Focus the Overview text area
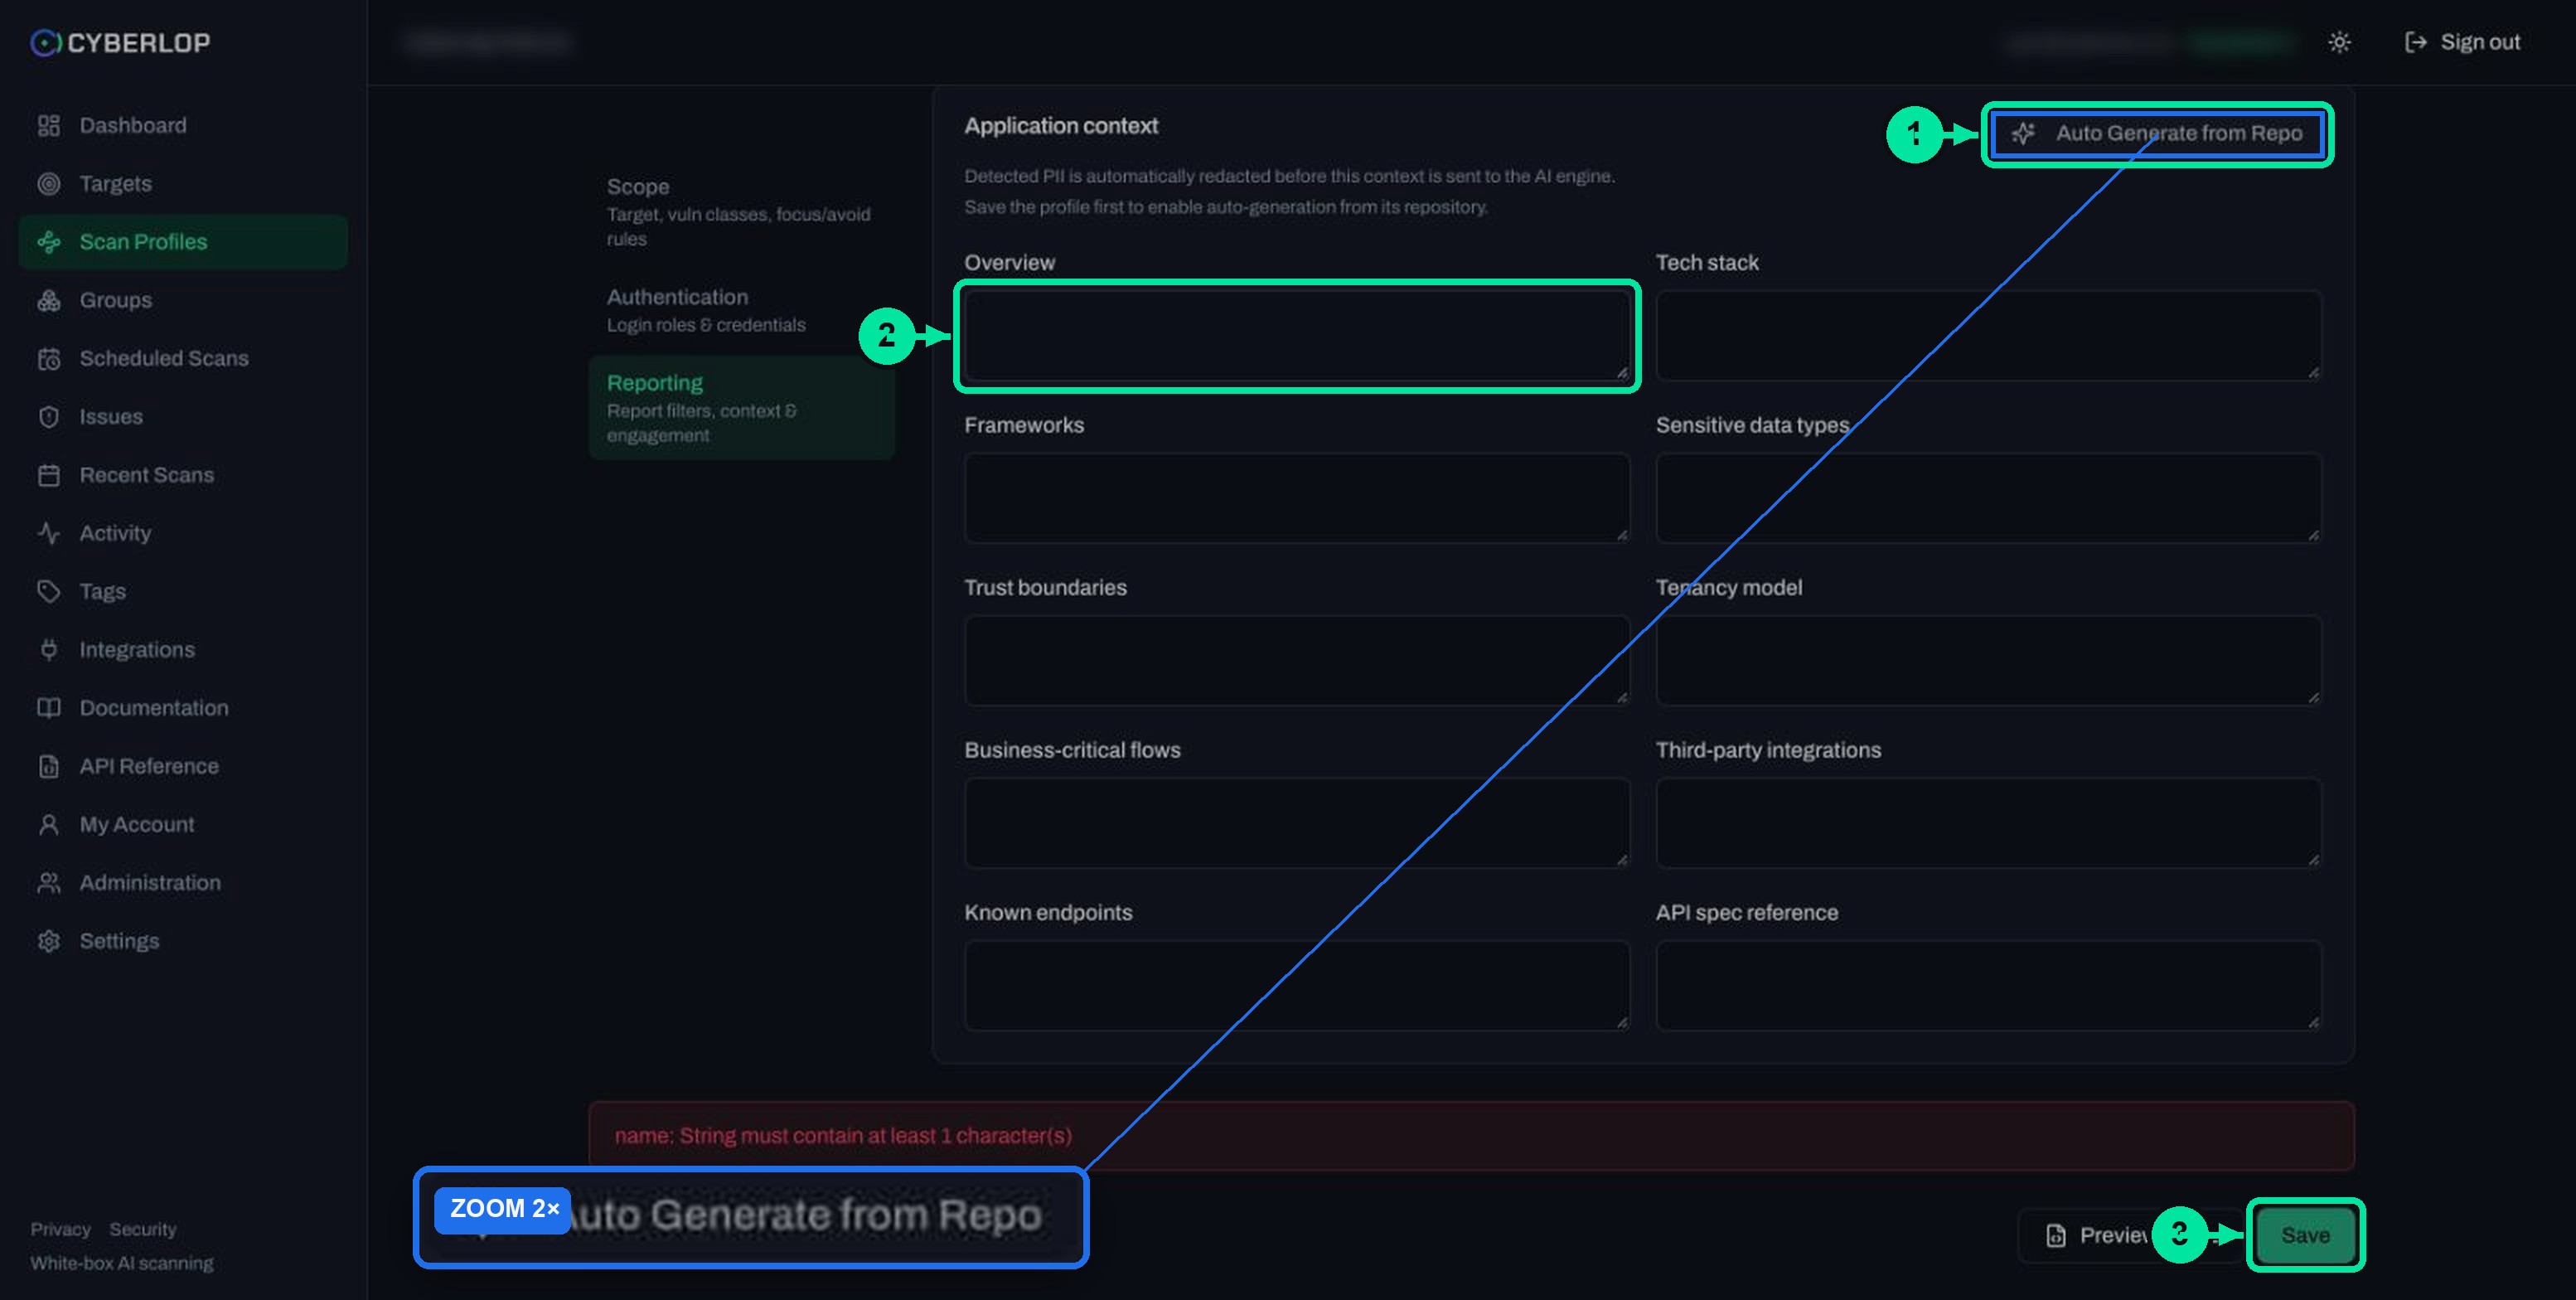The width and height of the screenshot is (2576, 1300). [1297, 336]
